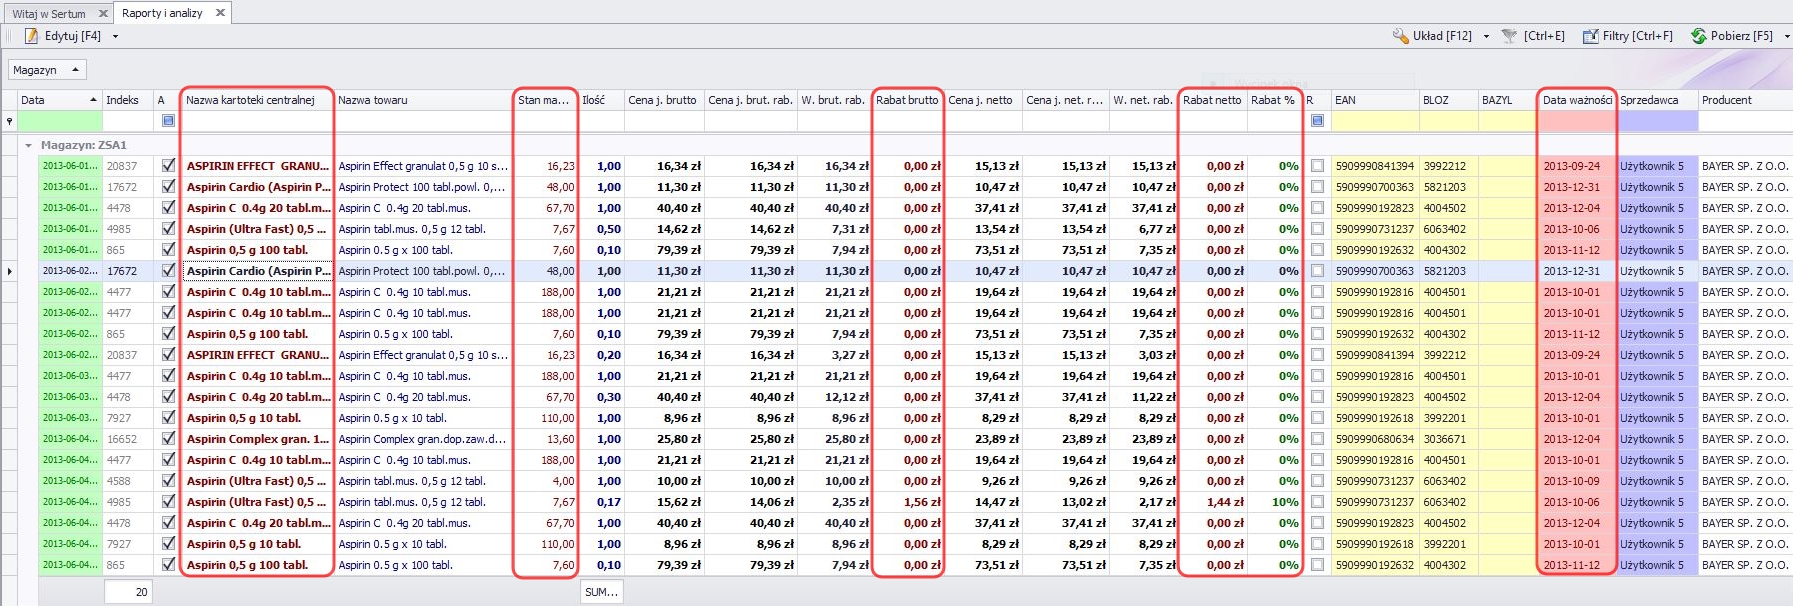Click the filter row pin icon
1793x606 pixels.
click(10, 121)
